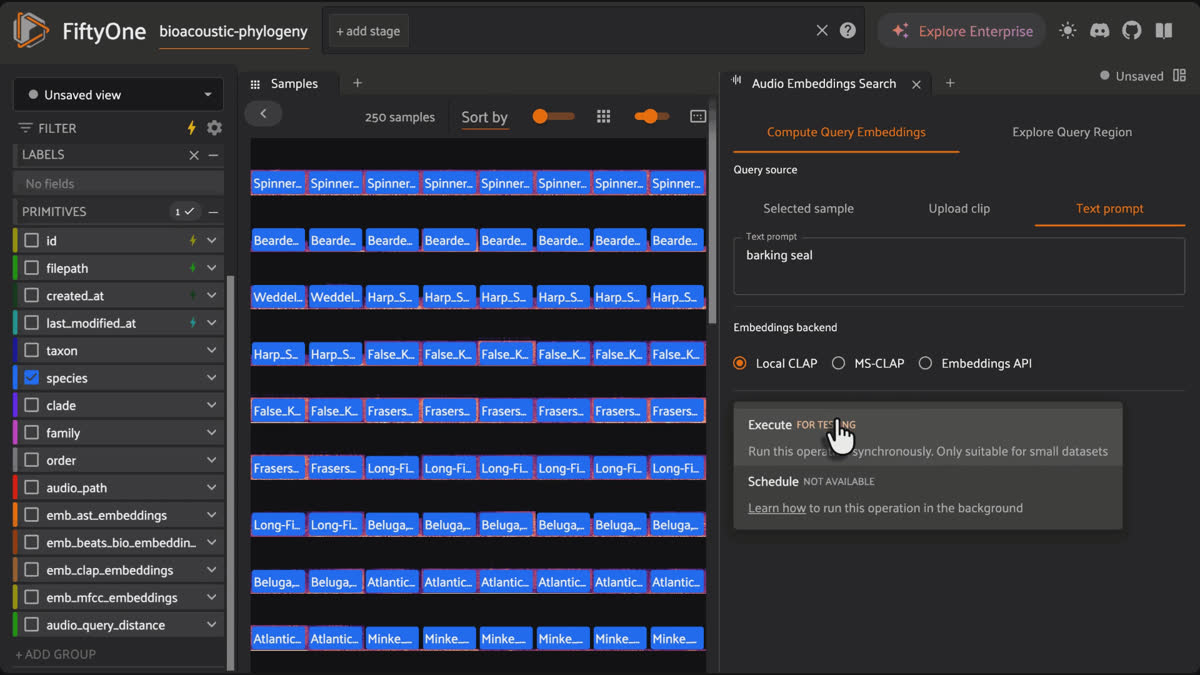Click the grid icon on the Samples tab
The width and height of the screenshot is (1200, 675).
[x=255, y=84]
